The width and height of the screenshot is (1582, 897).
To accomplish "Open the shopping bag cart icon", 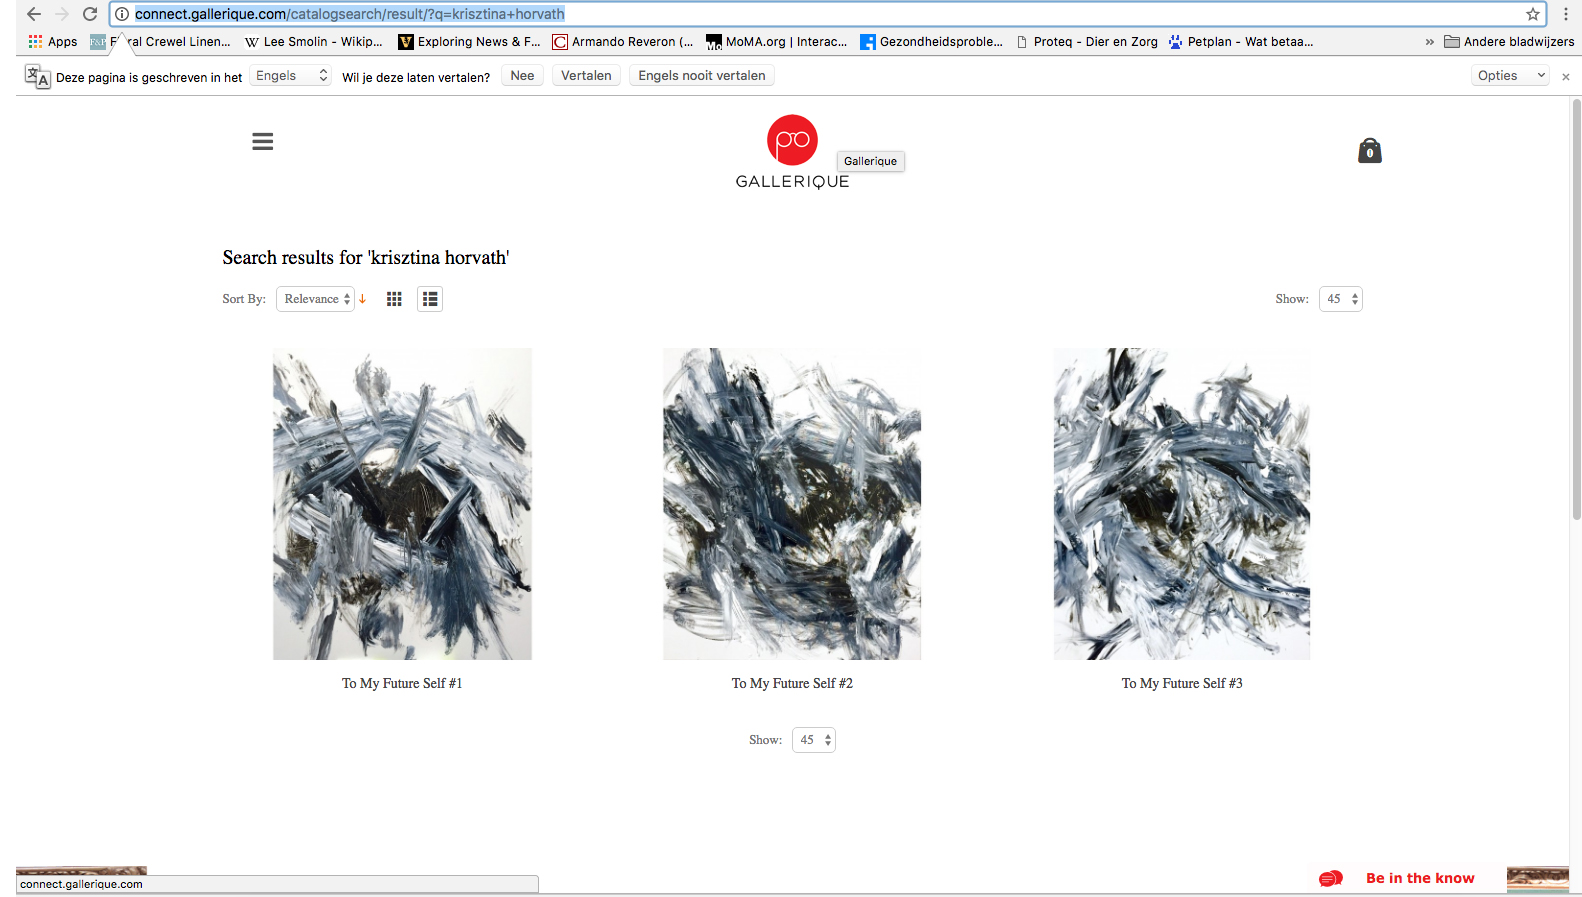I will click(x=1370, y=151).
